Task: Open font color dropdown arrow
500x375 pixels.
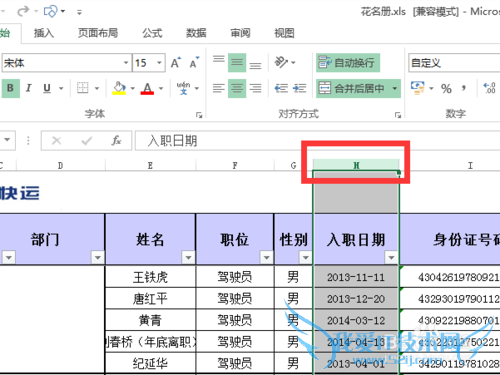Action: [161, 88]
